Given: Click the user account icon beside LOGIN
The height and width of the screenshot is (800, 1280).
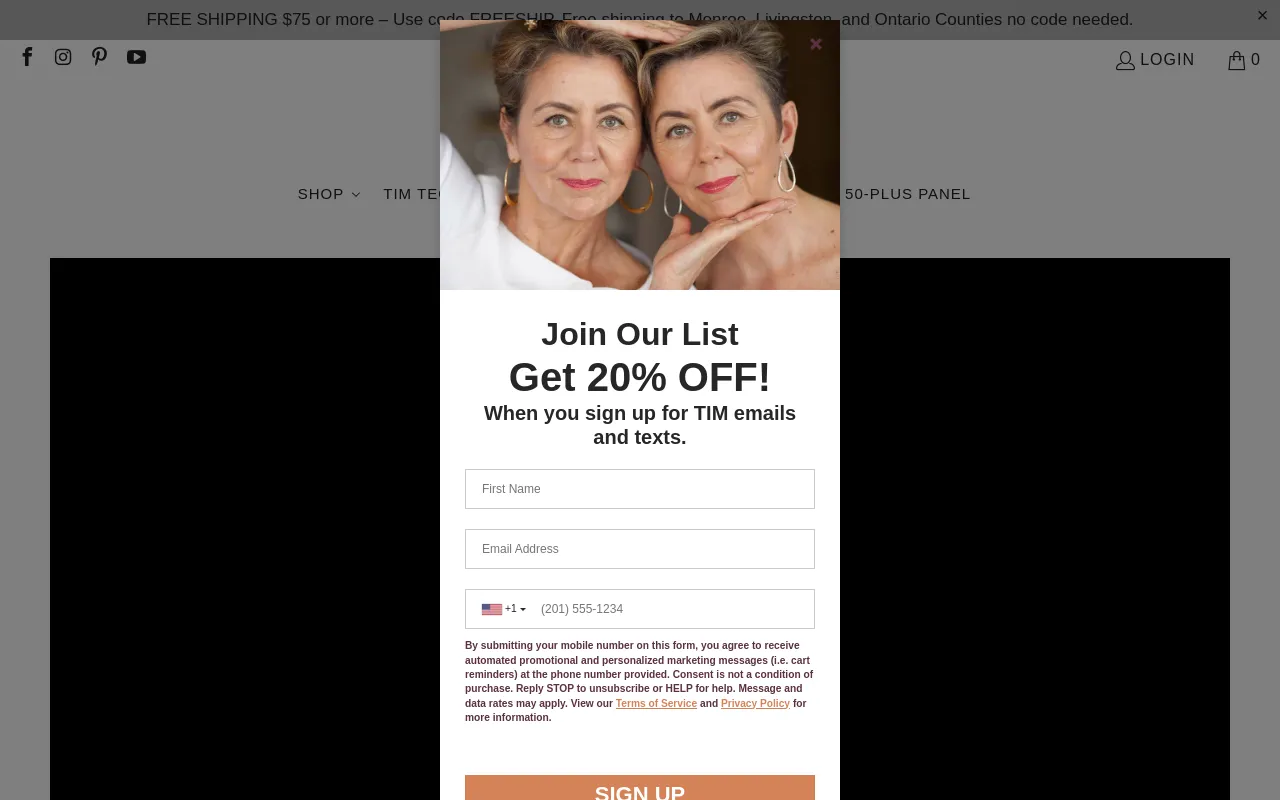Looking at the screenshot, I should point(1125,60).
